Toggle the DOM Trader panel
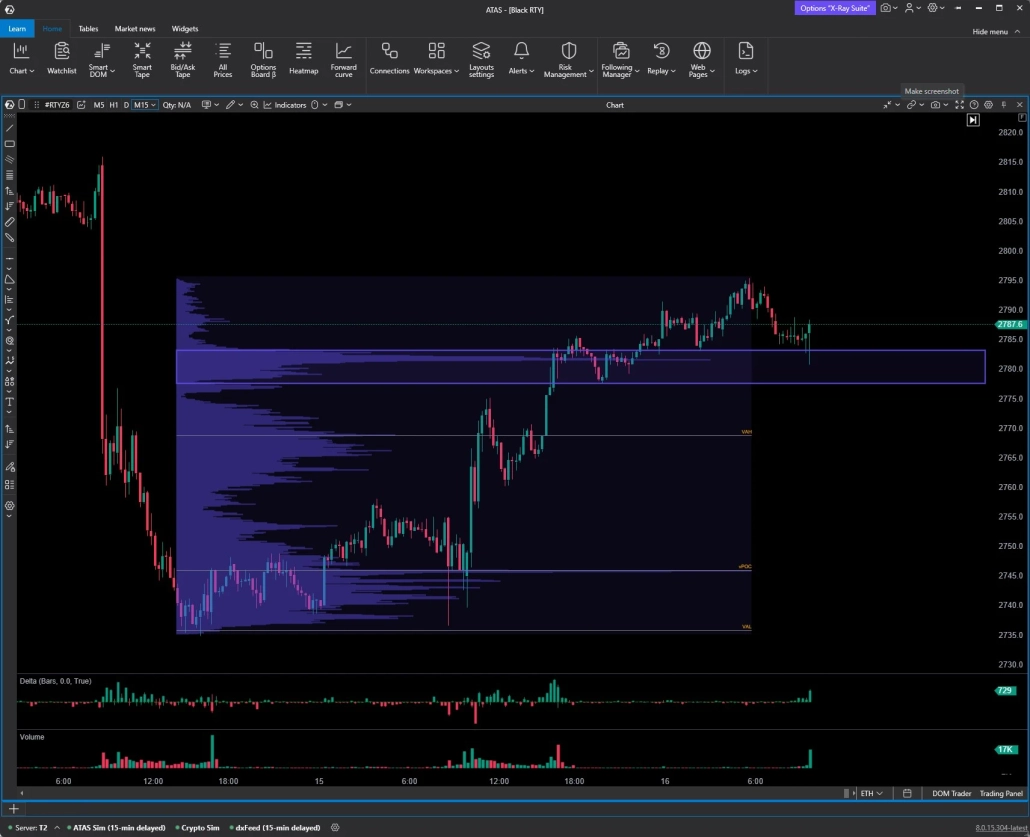Image resolution: width=1030 pixels, height=837 pixels. (x=951, y=794)
